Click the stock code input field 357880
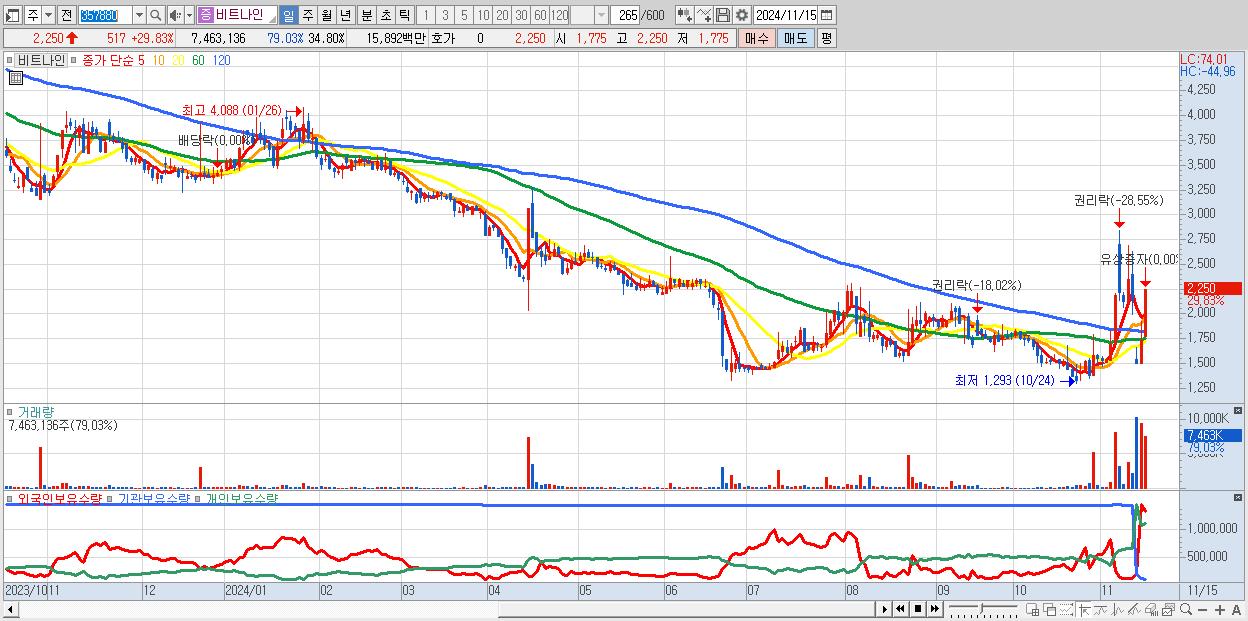This screenshot has height=621, width=1248. click(x=106, y=15)
